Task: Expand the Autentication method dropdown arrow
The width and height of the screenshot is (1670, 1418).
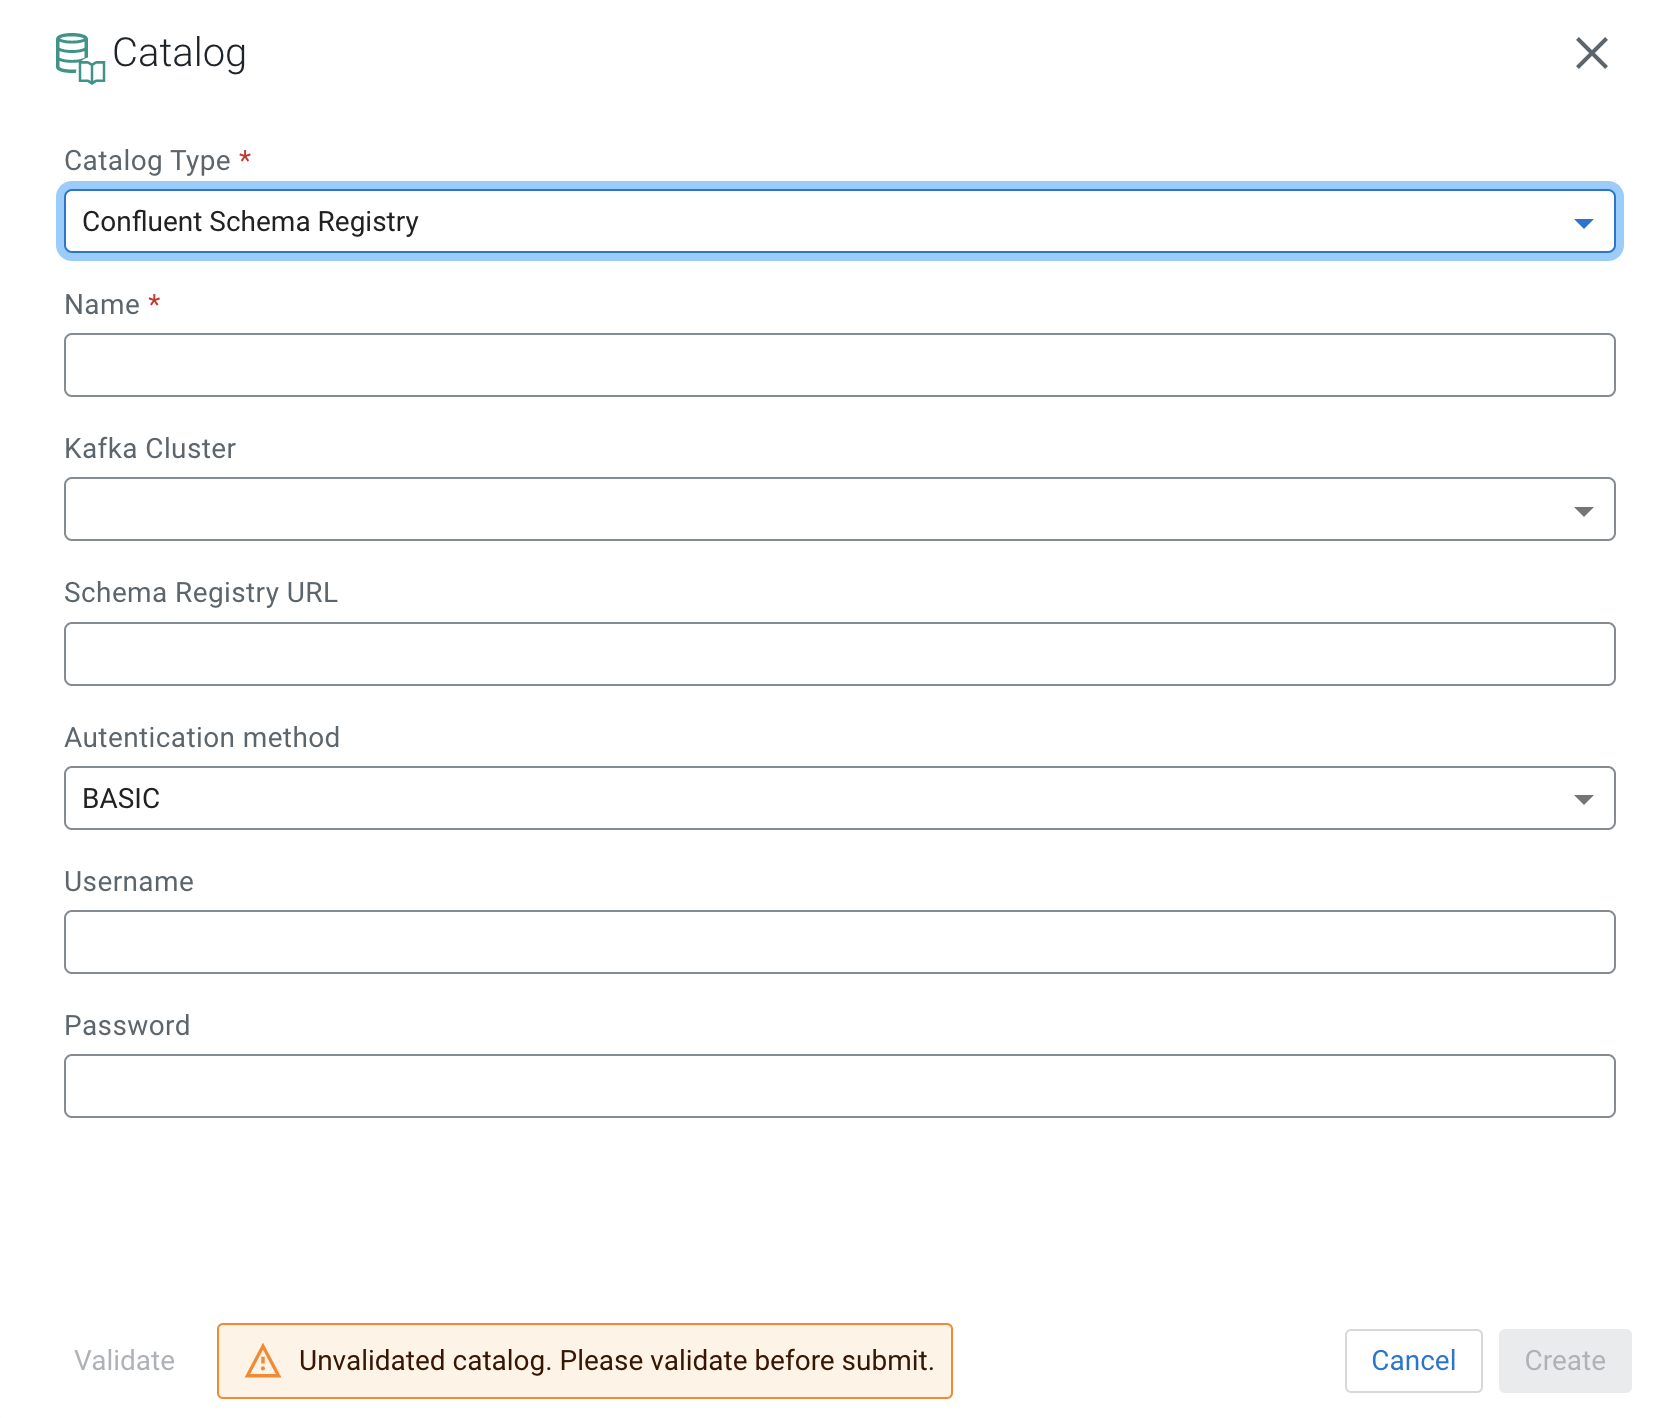Action: [1583, 798]
